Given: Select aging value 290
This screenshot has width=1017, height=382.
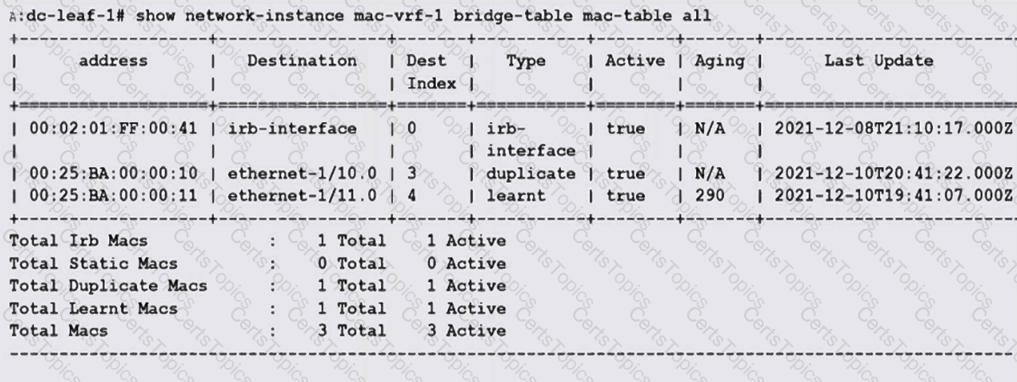Looking at the screenshot, I should click(x=710, y=196).
